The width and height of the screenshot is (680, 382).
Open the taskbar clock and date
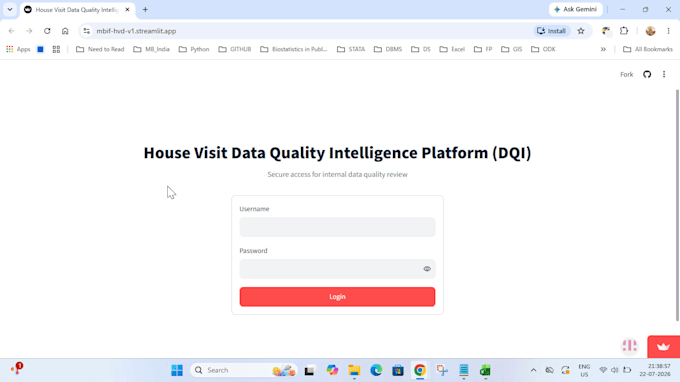(x=655, y=370)
